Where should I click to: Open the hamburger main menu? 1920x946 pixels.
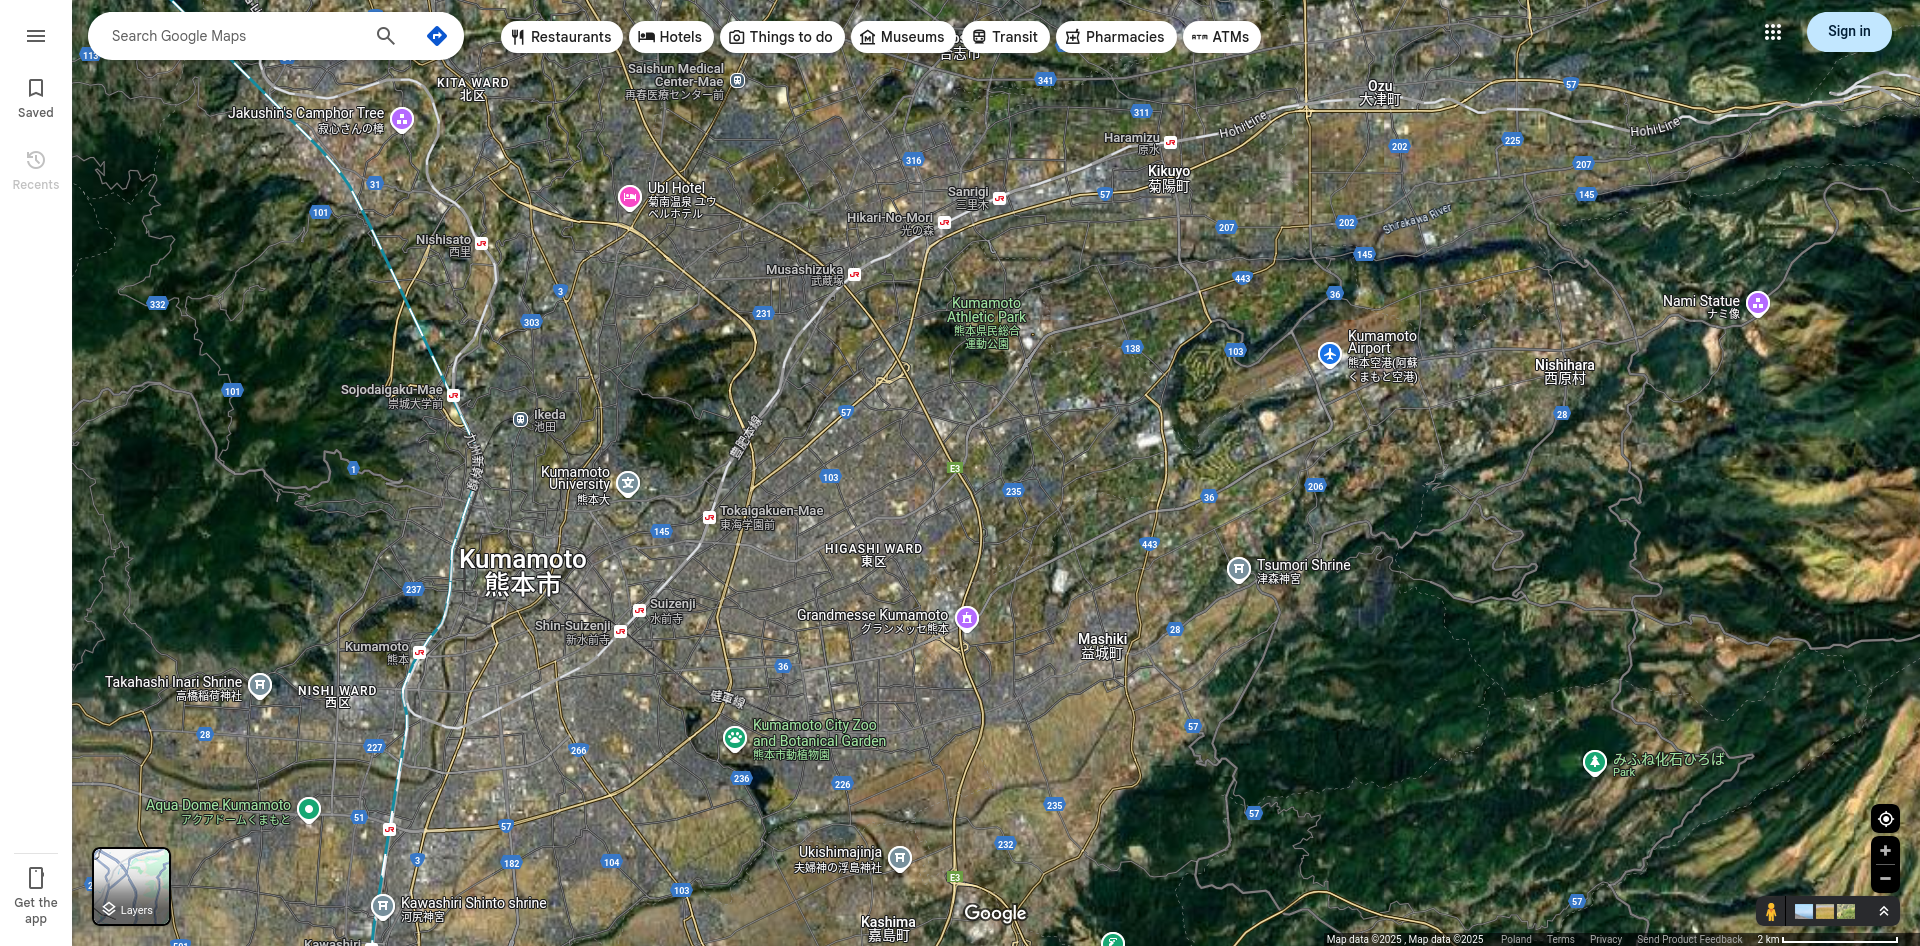coord(36,36)
